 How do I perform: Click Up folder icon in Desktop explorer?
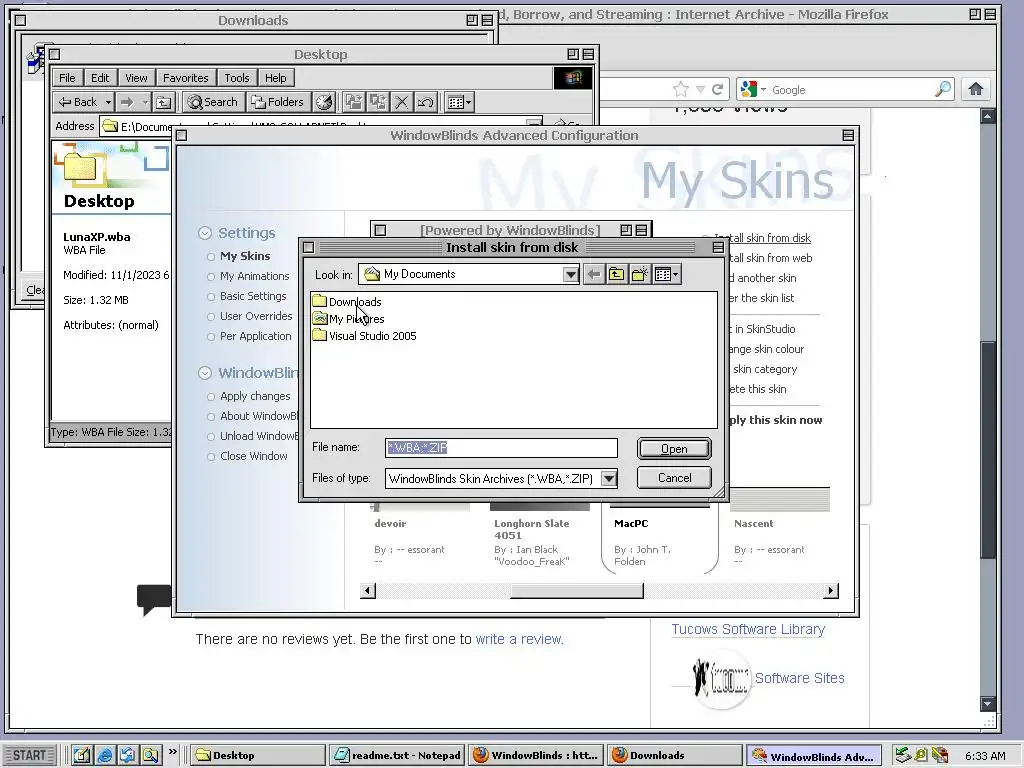click(x=163, y=102)
